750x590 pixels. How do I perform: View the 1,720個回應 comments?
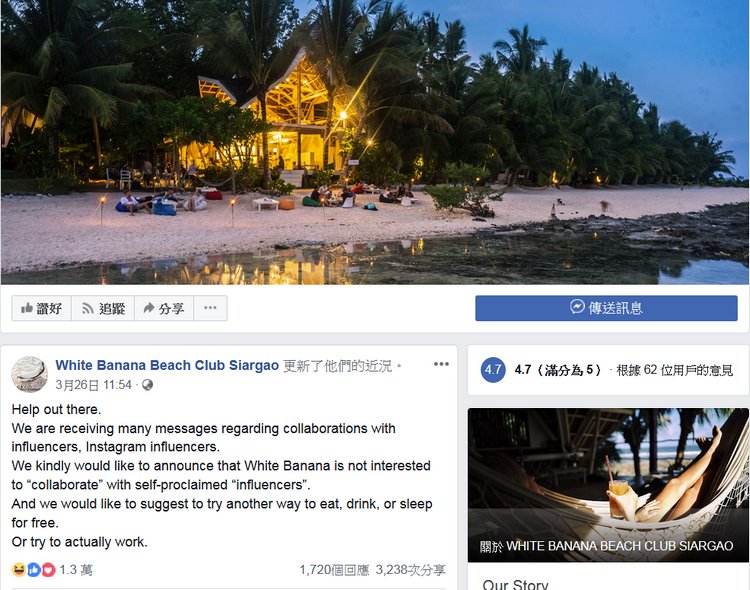point(334,569)
